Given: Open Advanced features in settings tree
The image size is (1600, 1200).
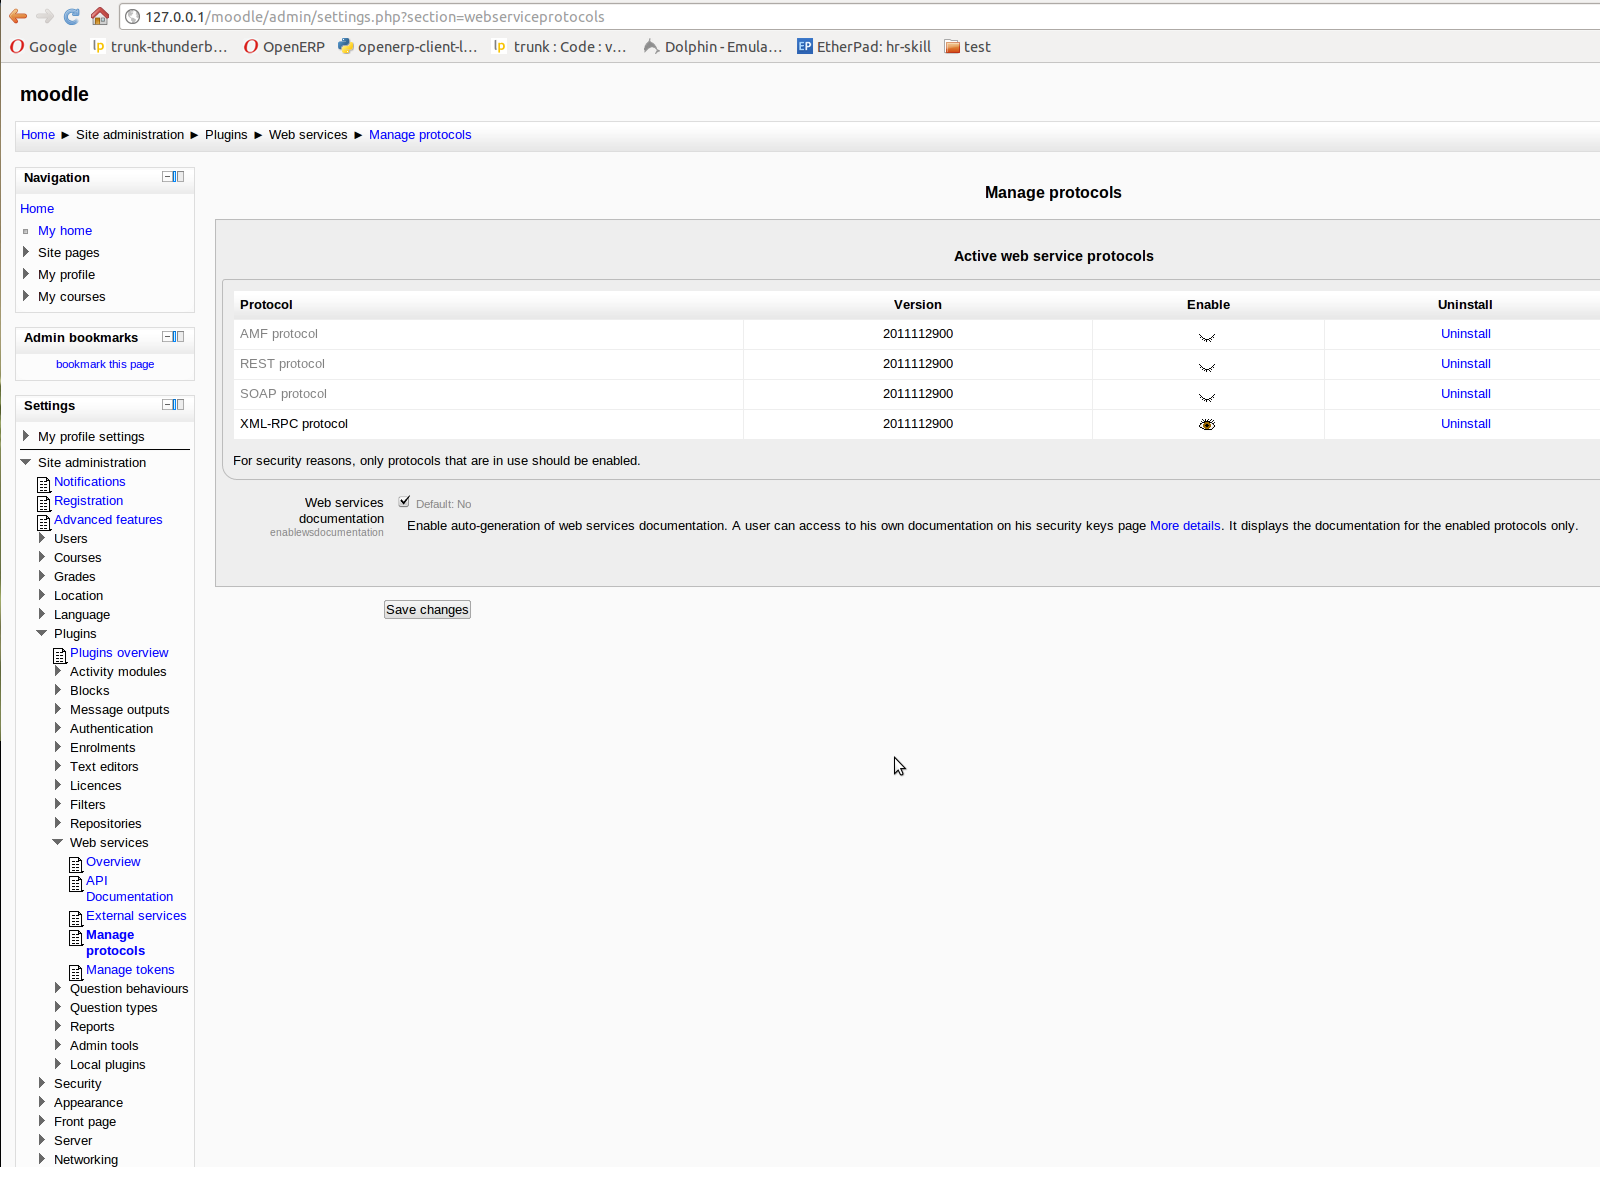Looking at the screenshot, I should 108,520.
